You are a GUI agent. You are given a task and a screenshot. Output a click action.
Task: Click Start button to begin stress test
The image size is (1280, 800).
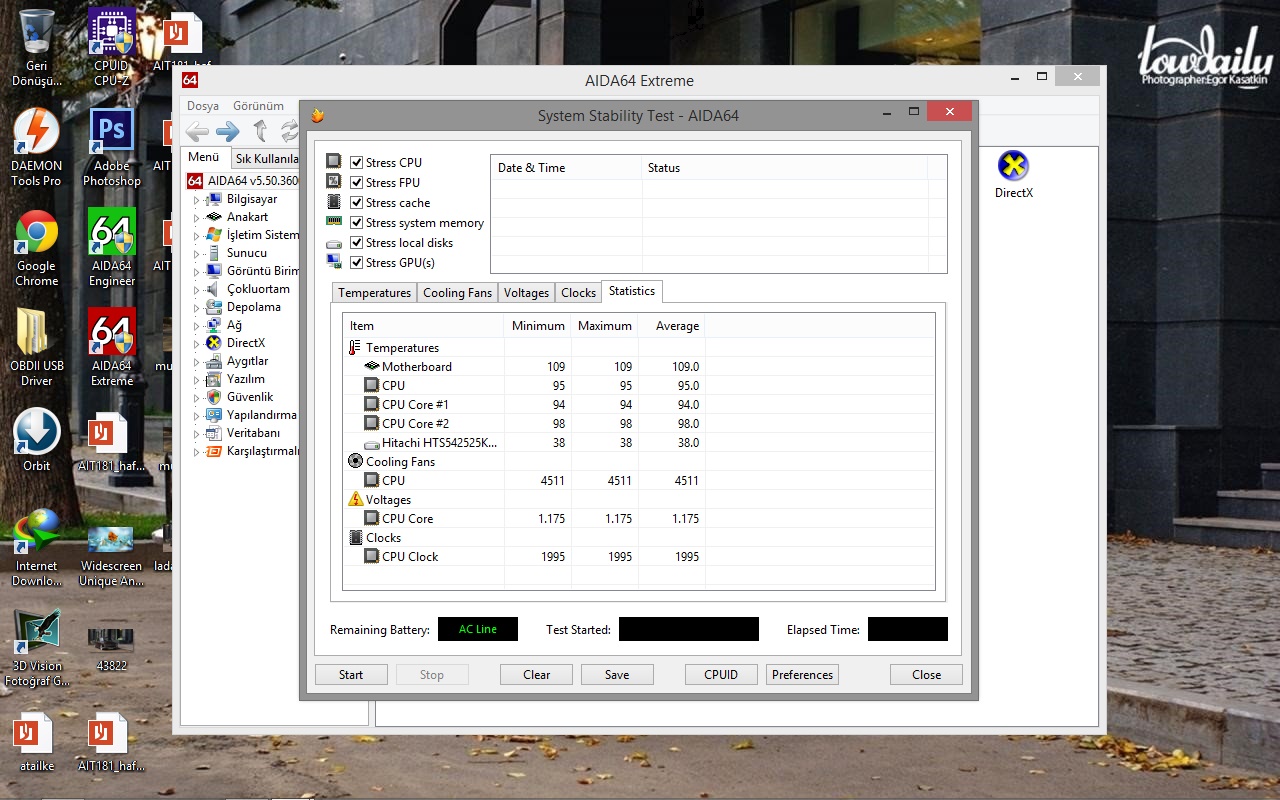click(351, 675)
